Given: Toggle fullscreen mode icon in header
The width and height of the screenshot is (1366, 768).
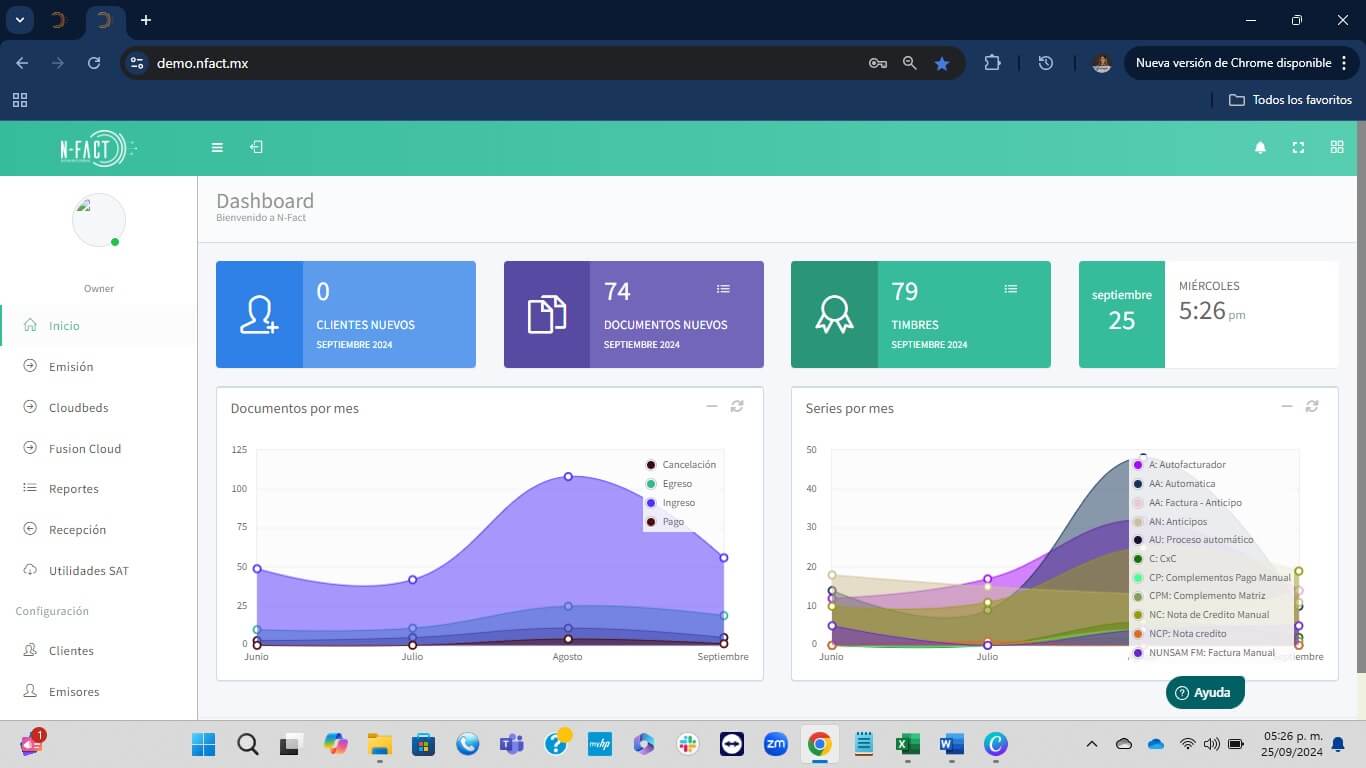Looking at the screenshot, I should point(1298,148).
